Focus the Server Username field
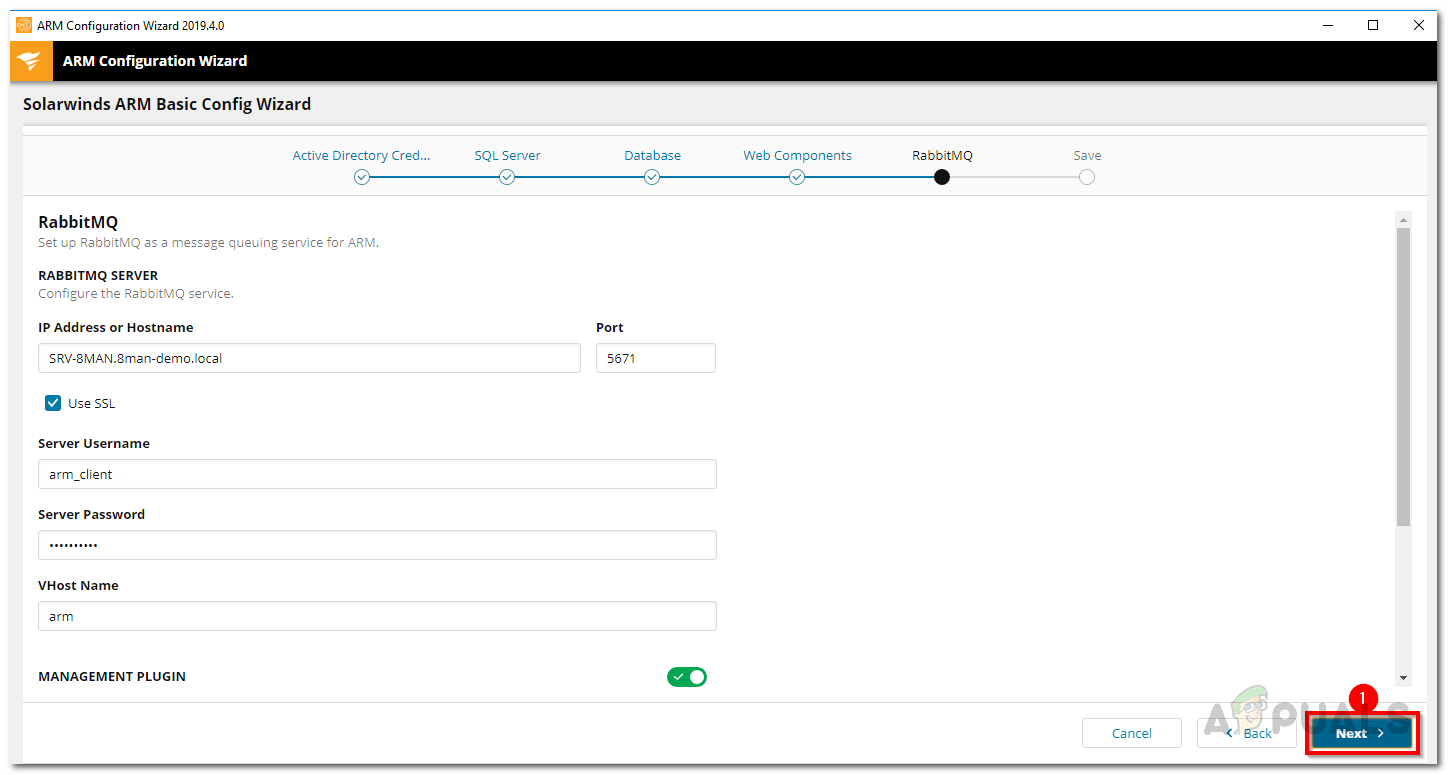 [x=377, y=474]
